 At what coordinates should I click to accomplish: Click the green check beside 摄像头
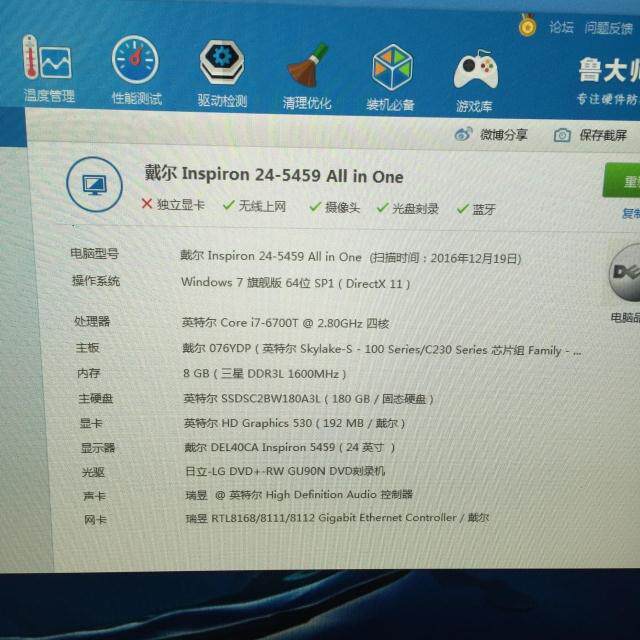[315, 207]
